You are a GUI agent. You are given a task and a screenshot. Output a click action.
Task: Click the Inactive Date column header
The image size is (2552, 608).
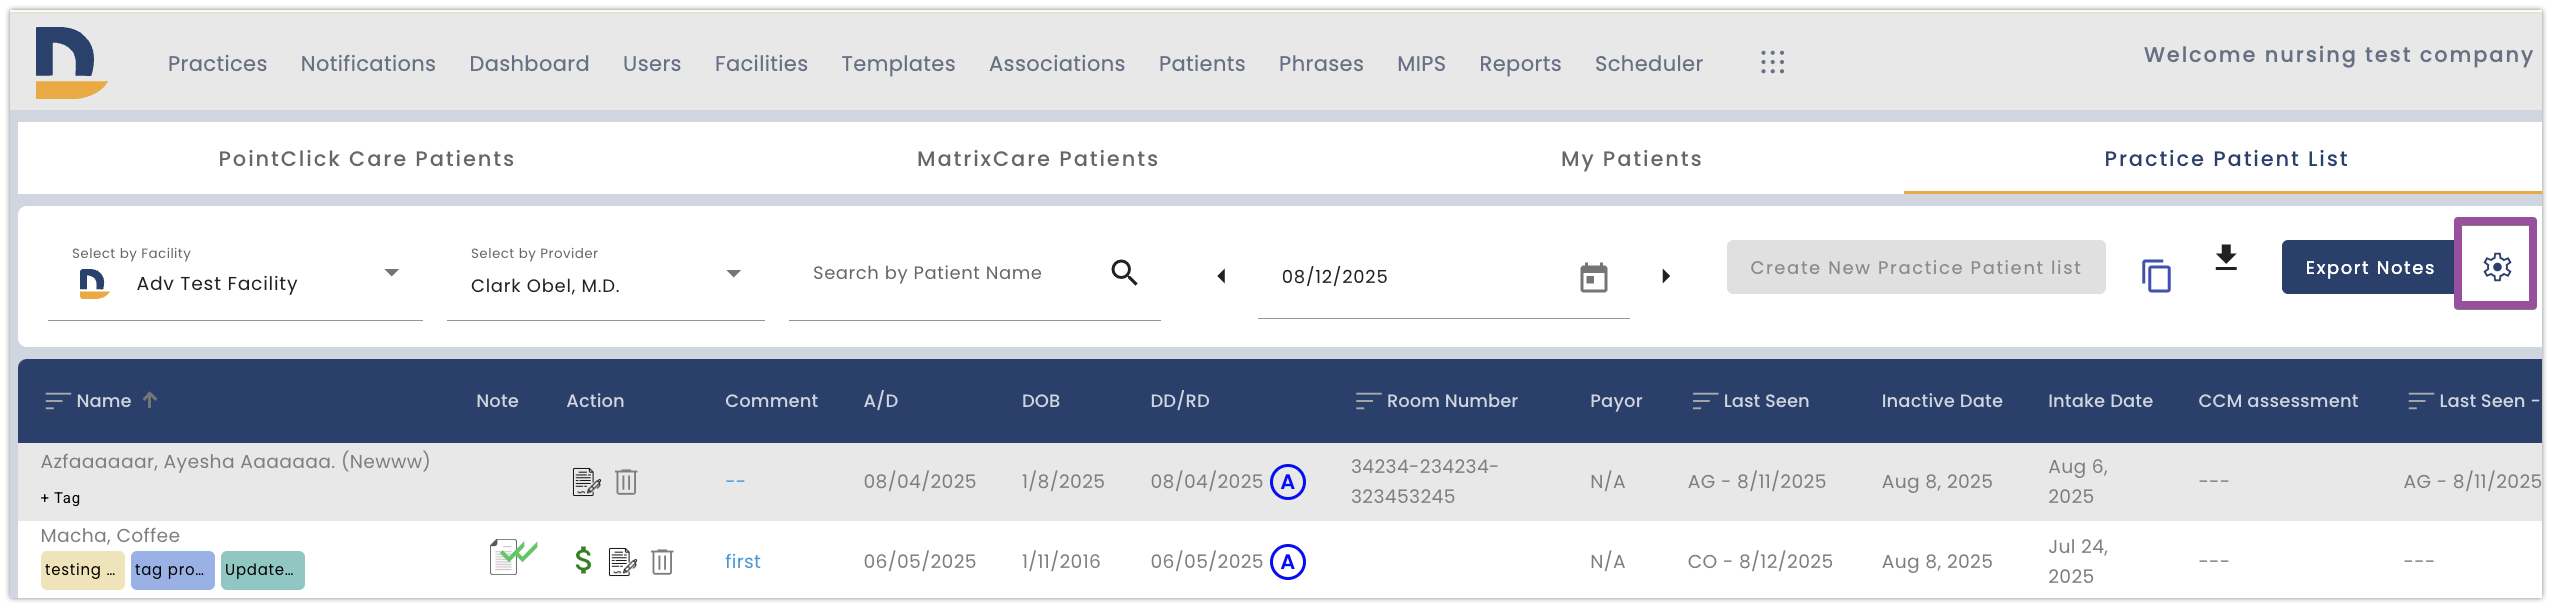click(x=1941, y=401)
